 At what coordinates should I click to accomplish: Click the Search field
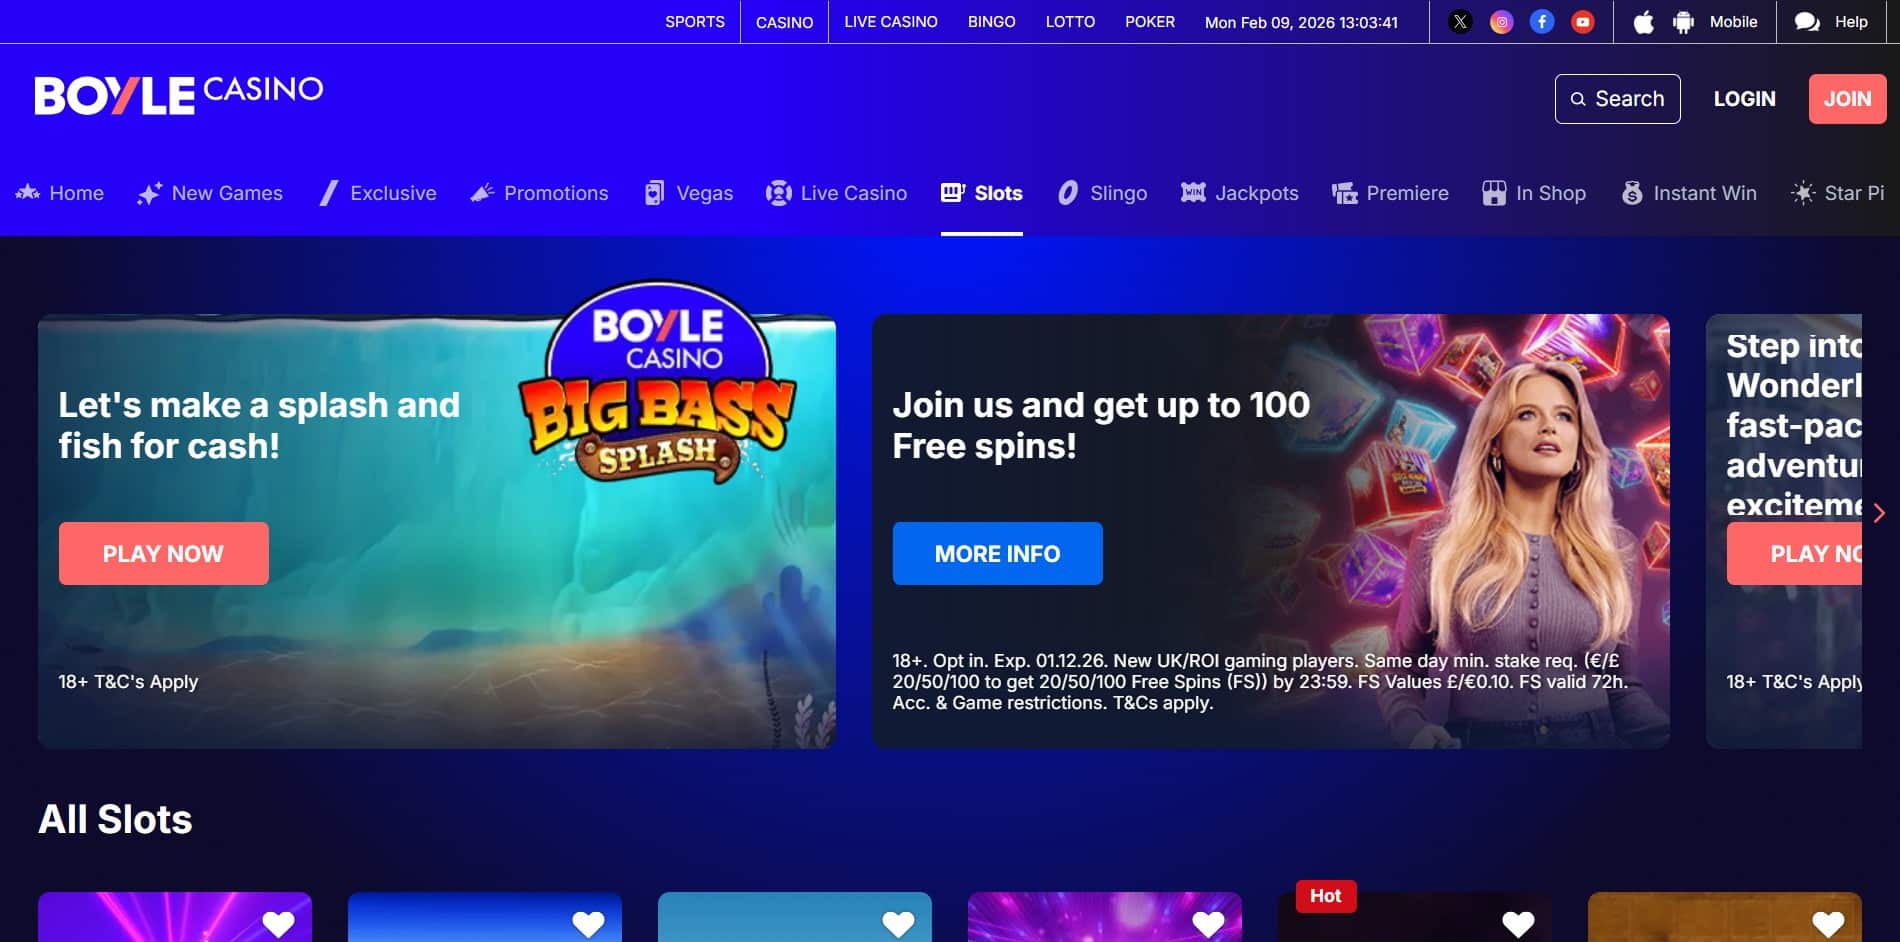[x=1617, y=99]
